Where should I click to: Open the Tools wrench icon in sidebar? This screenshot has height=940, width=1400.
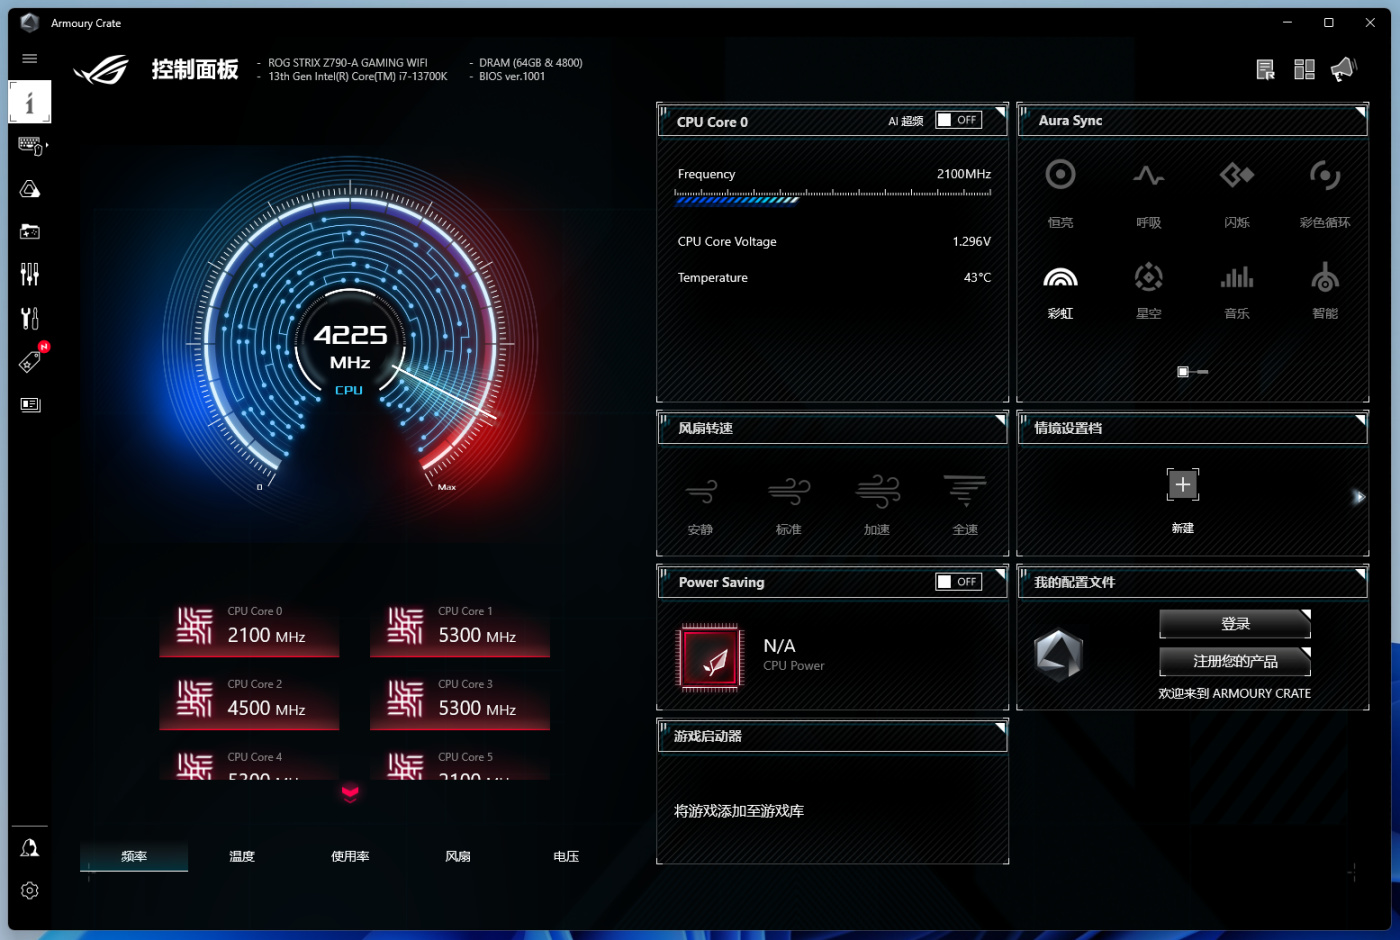point(30,318)
